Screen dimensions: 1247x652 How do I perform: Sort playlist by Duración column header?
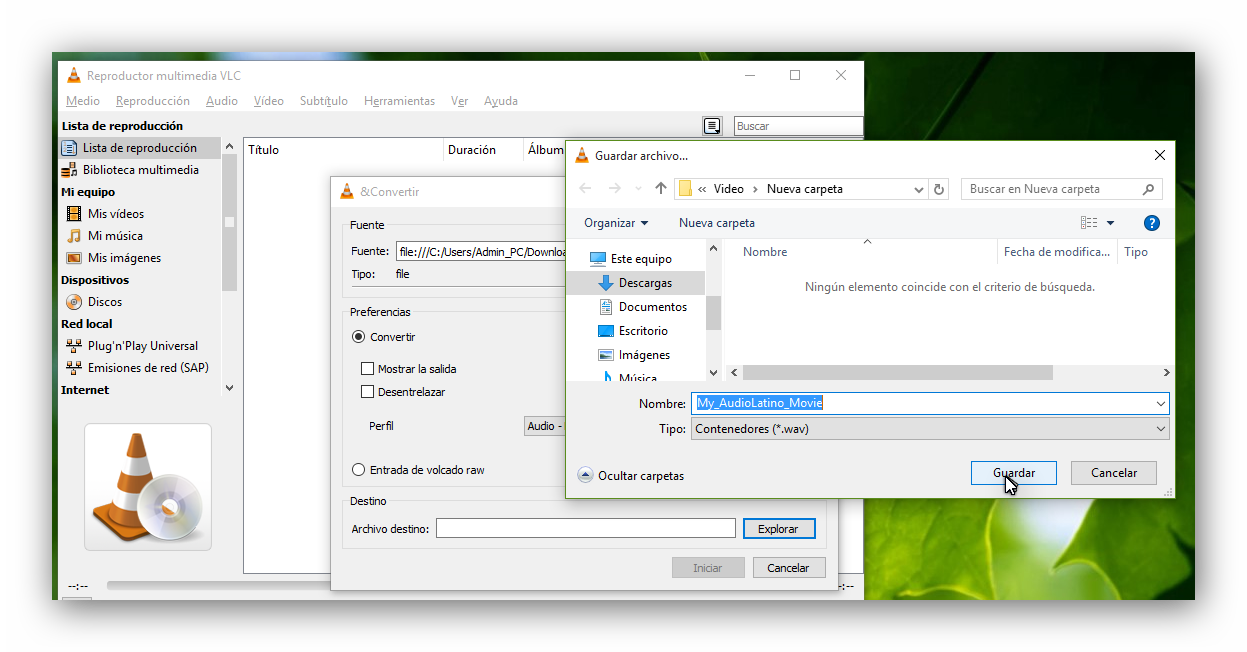(x=472, y=150)
